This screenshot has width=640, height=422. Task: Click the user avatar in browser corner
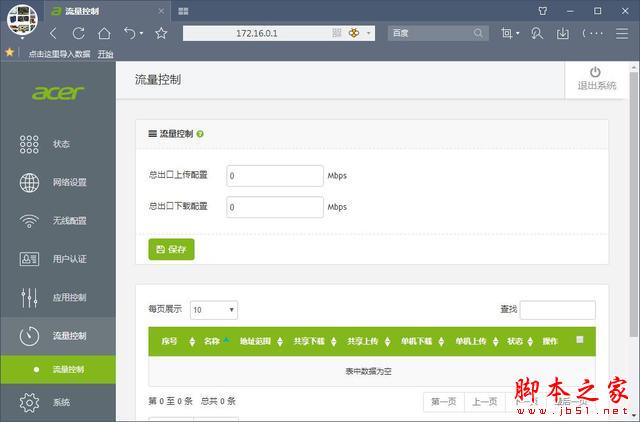22,20
